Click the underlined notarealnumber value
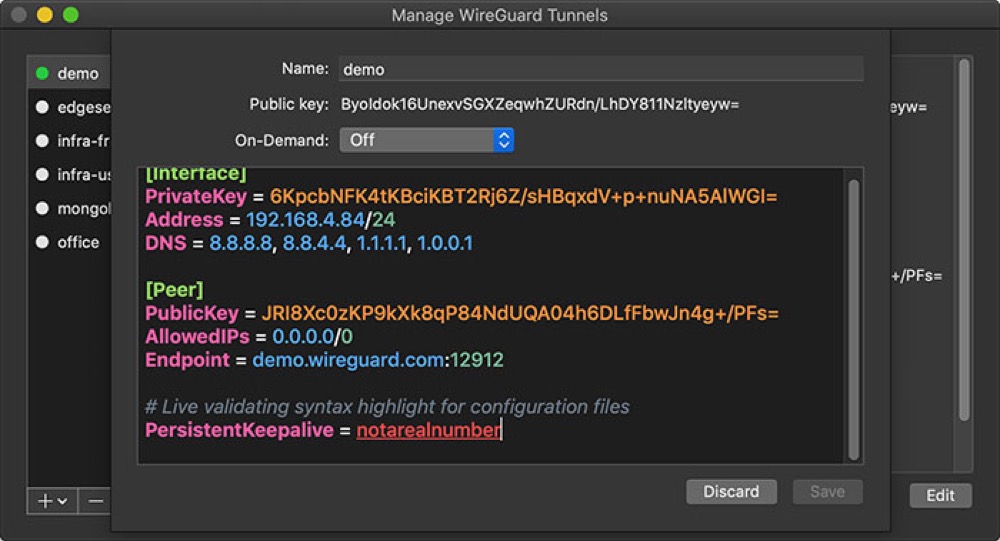 pos(428,431)
